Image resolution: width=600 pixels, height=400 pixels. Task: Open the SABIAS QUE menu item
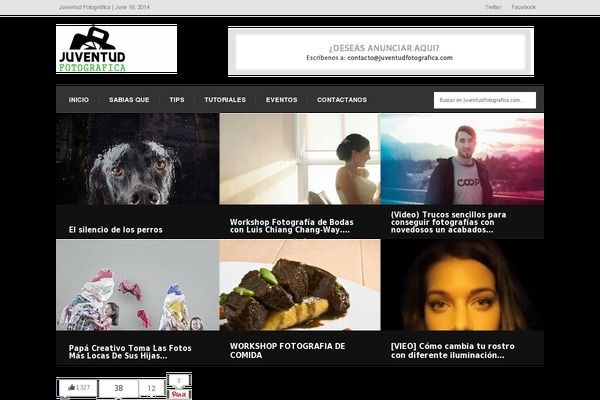(129, 100)
